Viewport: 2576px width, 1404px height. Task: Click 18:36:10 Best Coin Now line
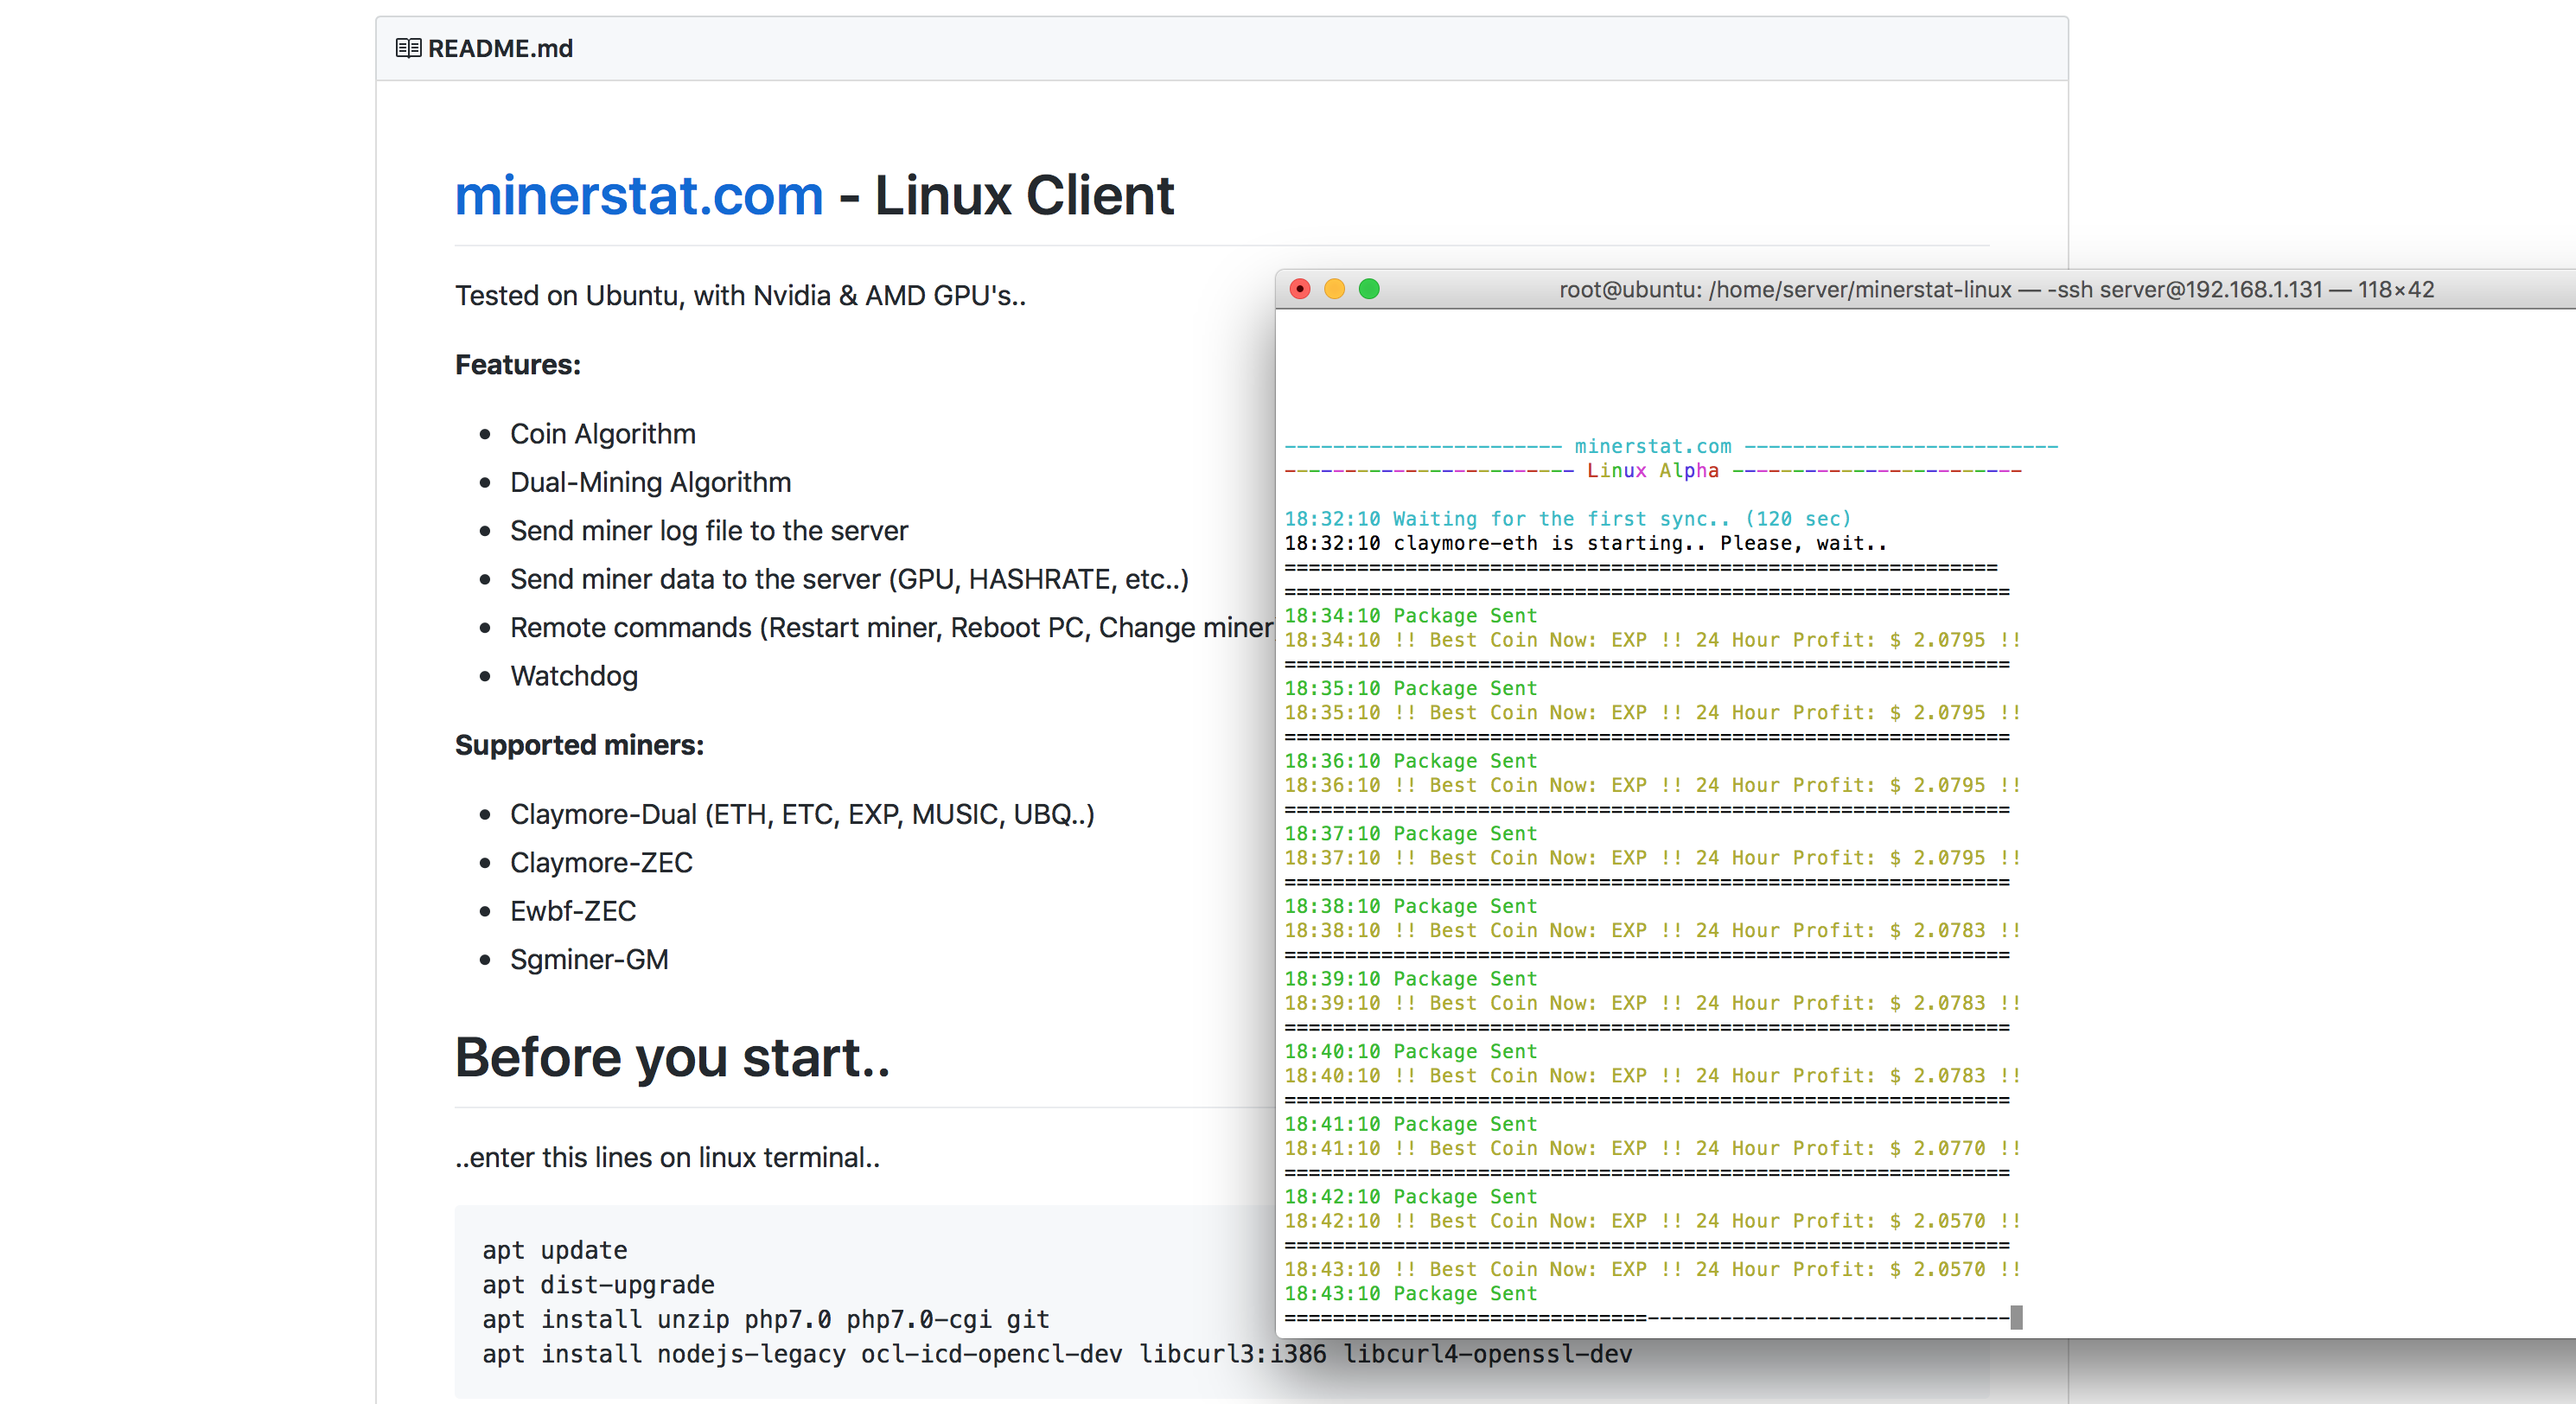coord(1652,785)
